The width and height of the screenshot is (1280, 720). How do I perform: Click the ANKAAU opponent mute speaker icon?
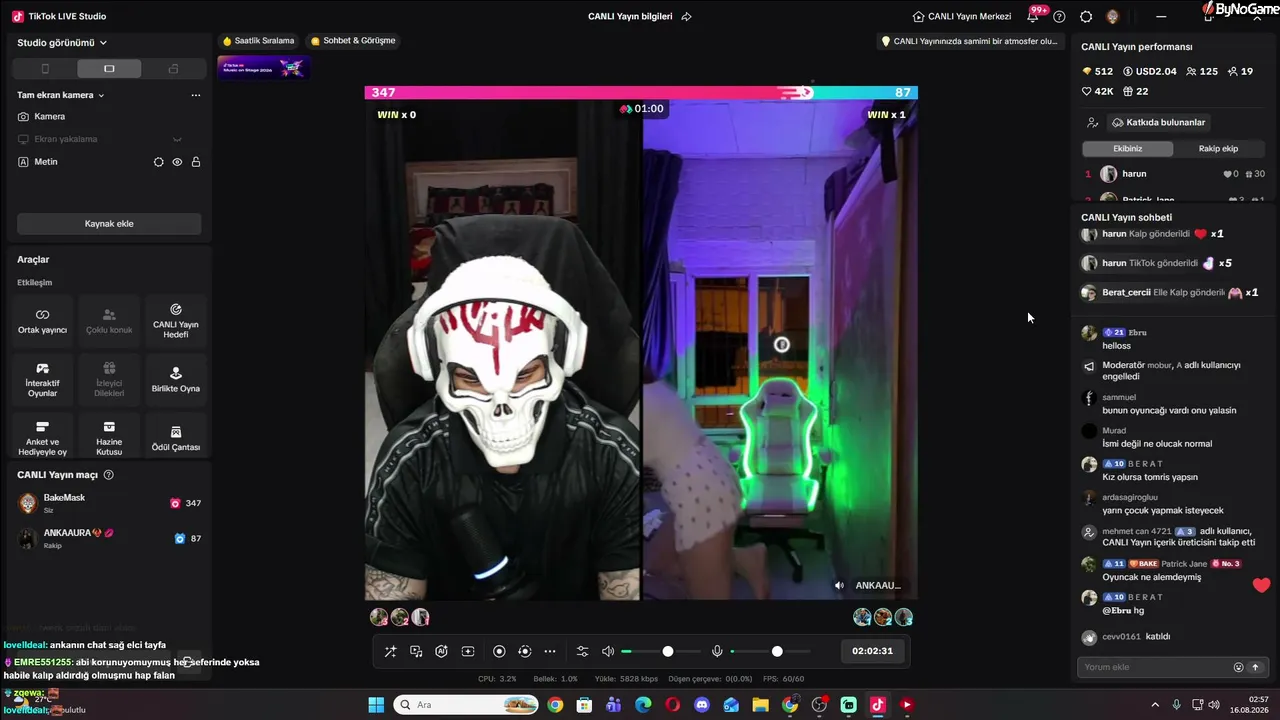click(x=839, y=585)
